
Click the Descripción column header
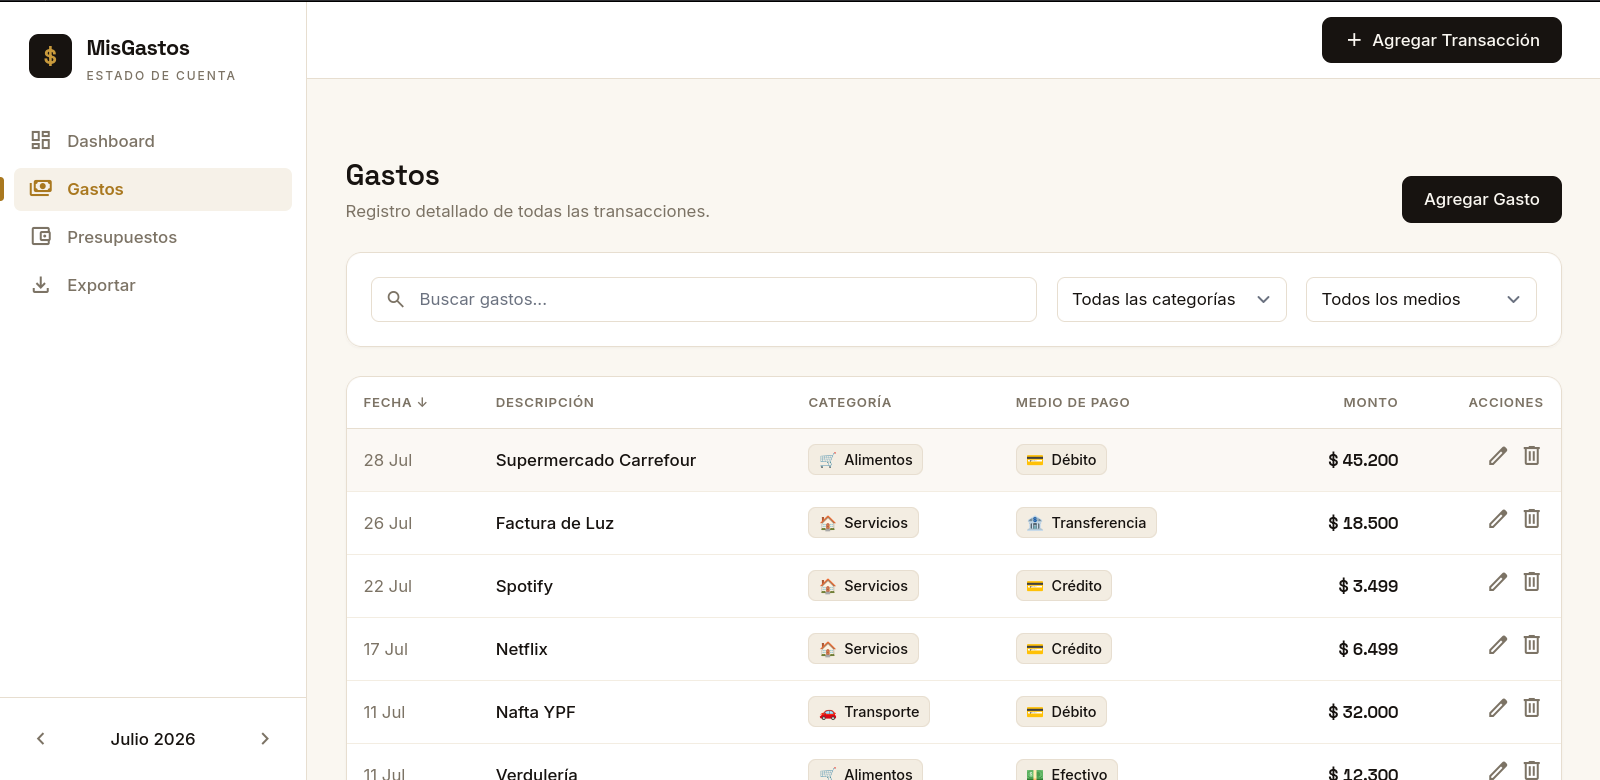(545, 402)
